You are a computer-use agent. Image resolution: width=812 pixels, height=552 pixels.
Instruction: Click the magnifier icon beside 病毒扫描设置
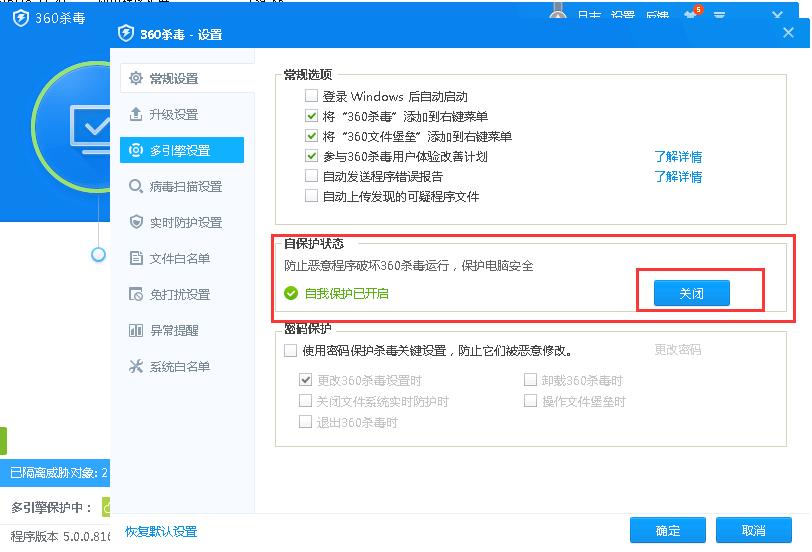point(136,186)
